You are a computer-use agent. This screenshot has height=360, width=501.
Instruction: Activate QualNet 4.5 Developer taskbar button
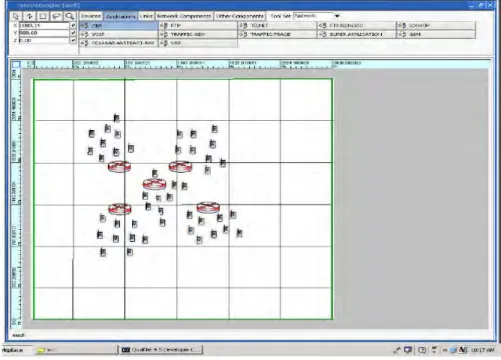tap(161, 350)
